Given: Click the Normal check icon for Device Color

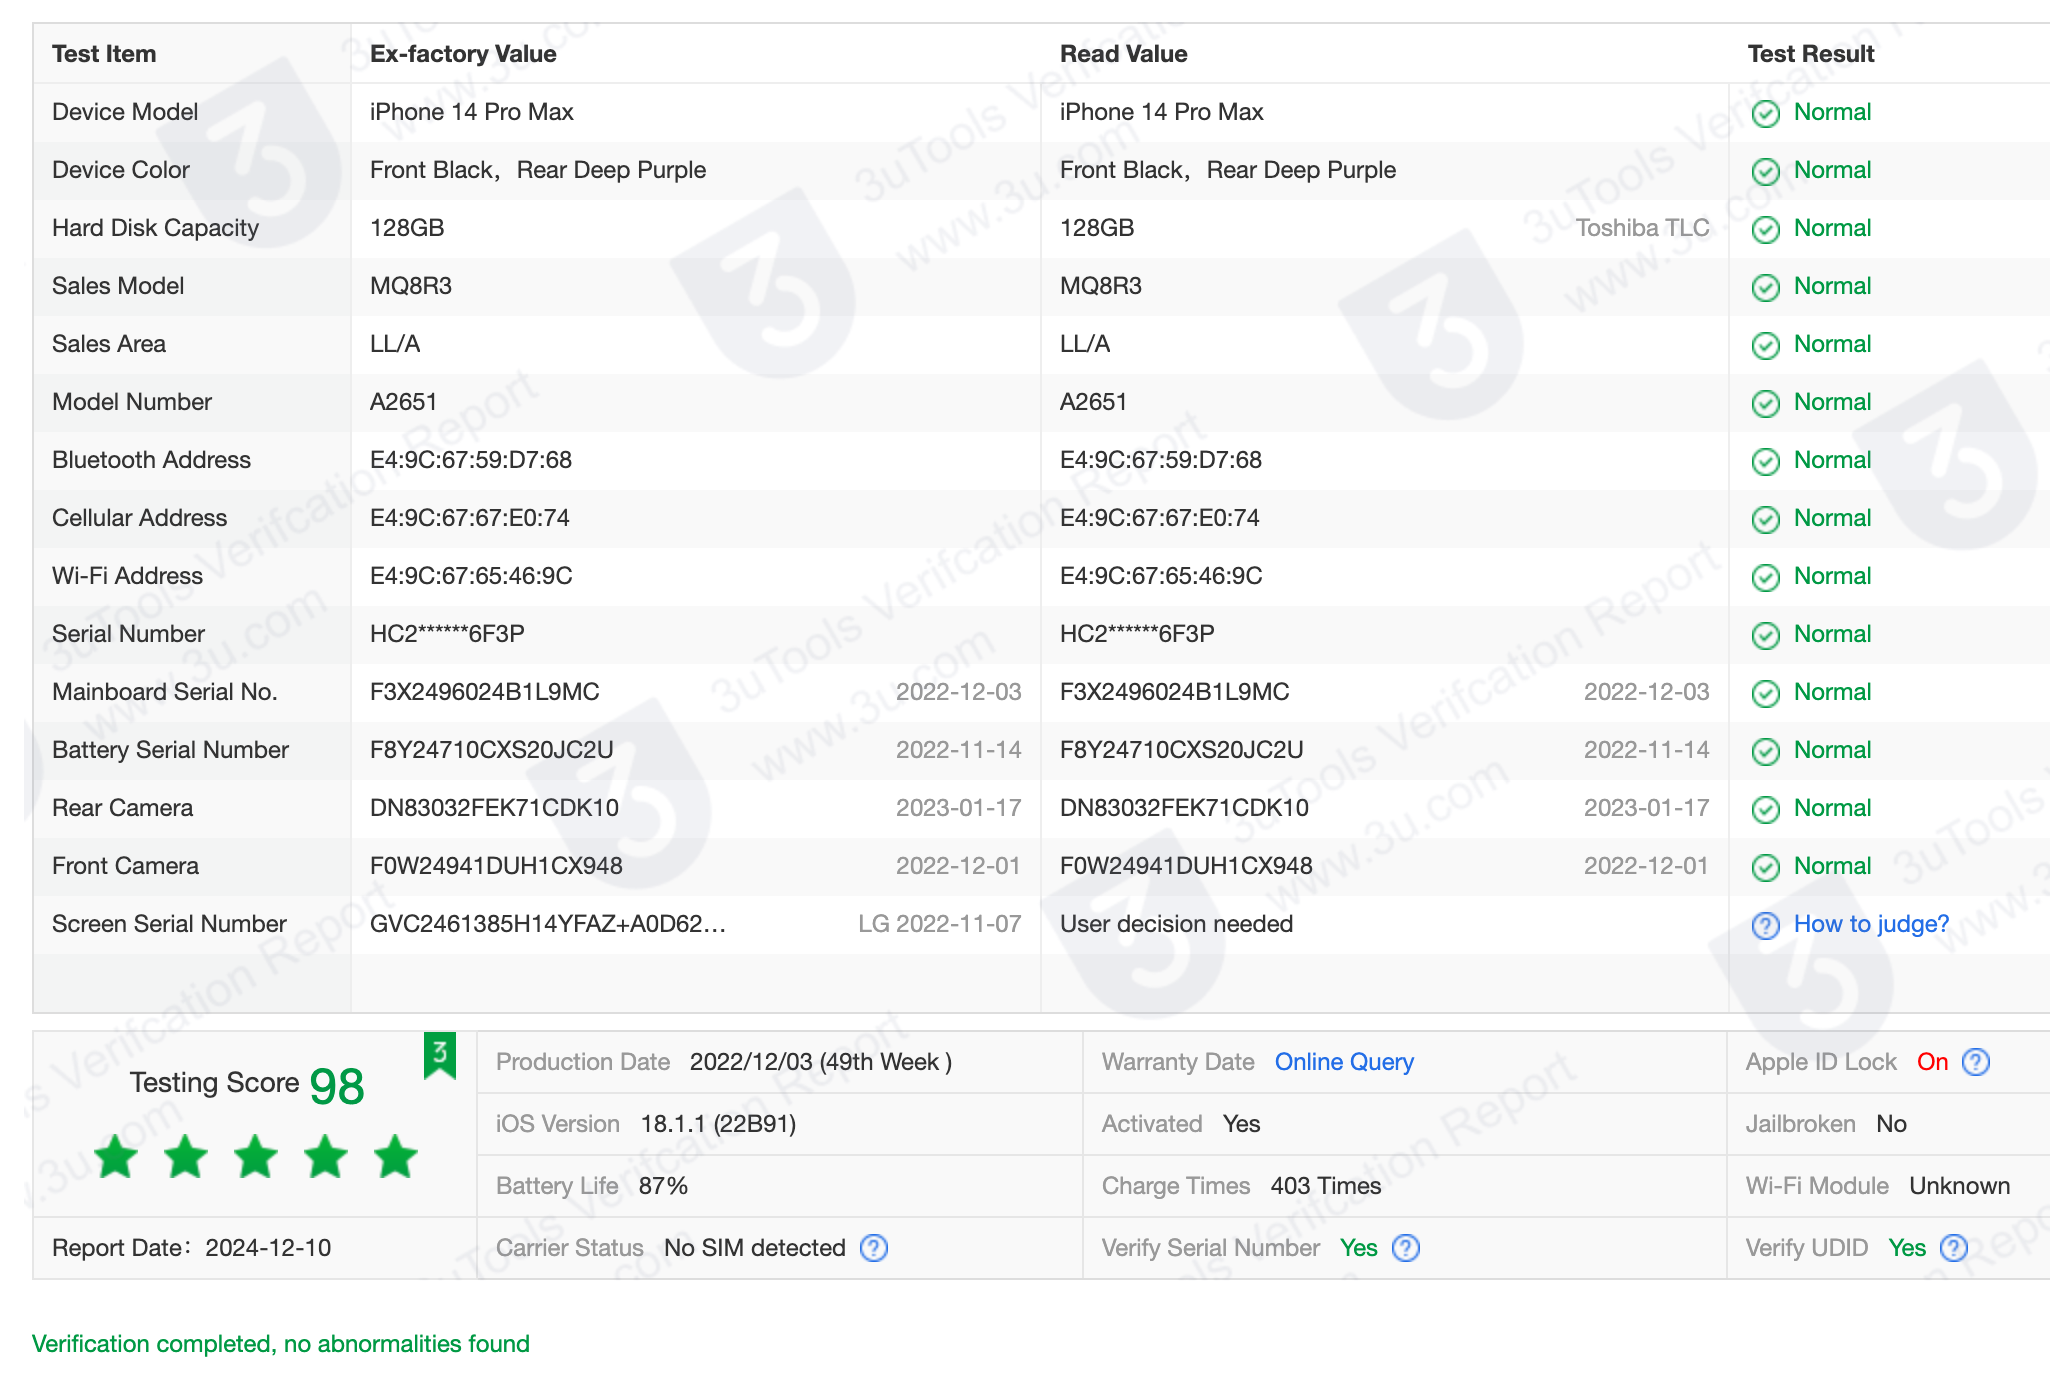Looking at the screenshot, I should click(1766, 171).
